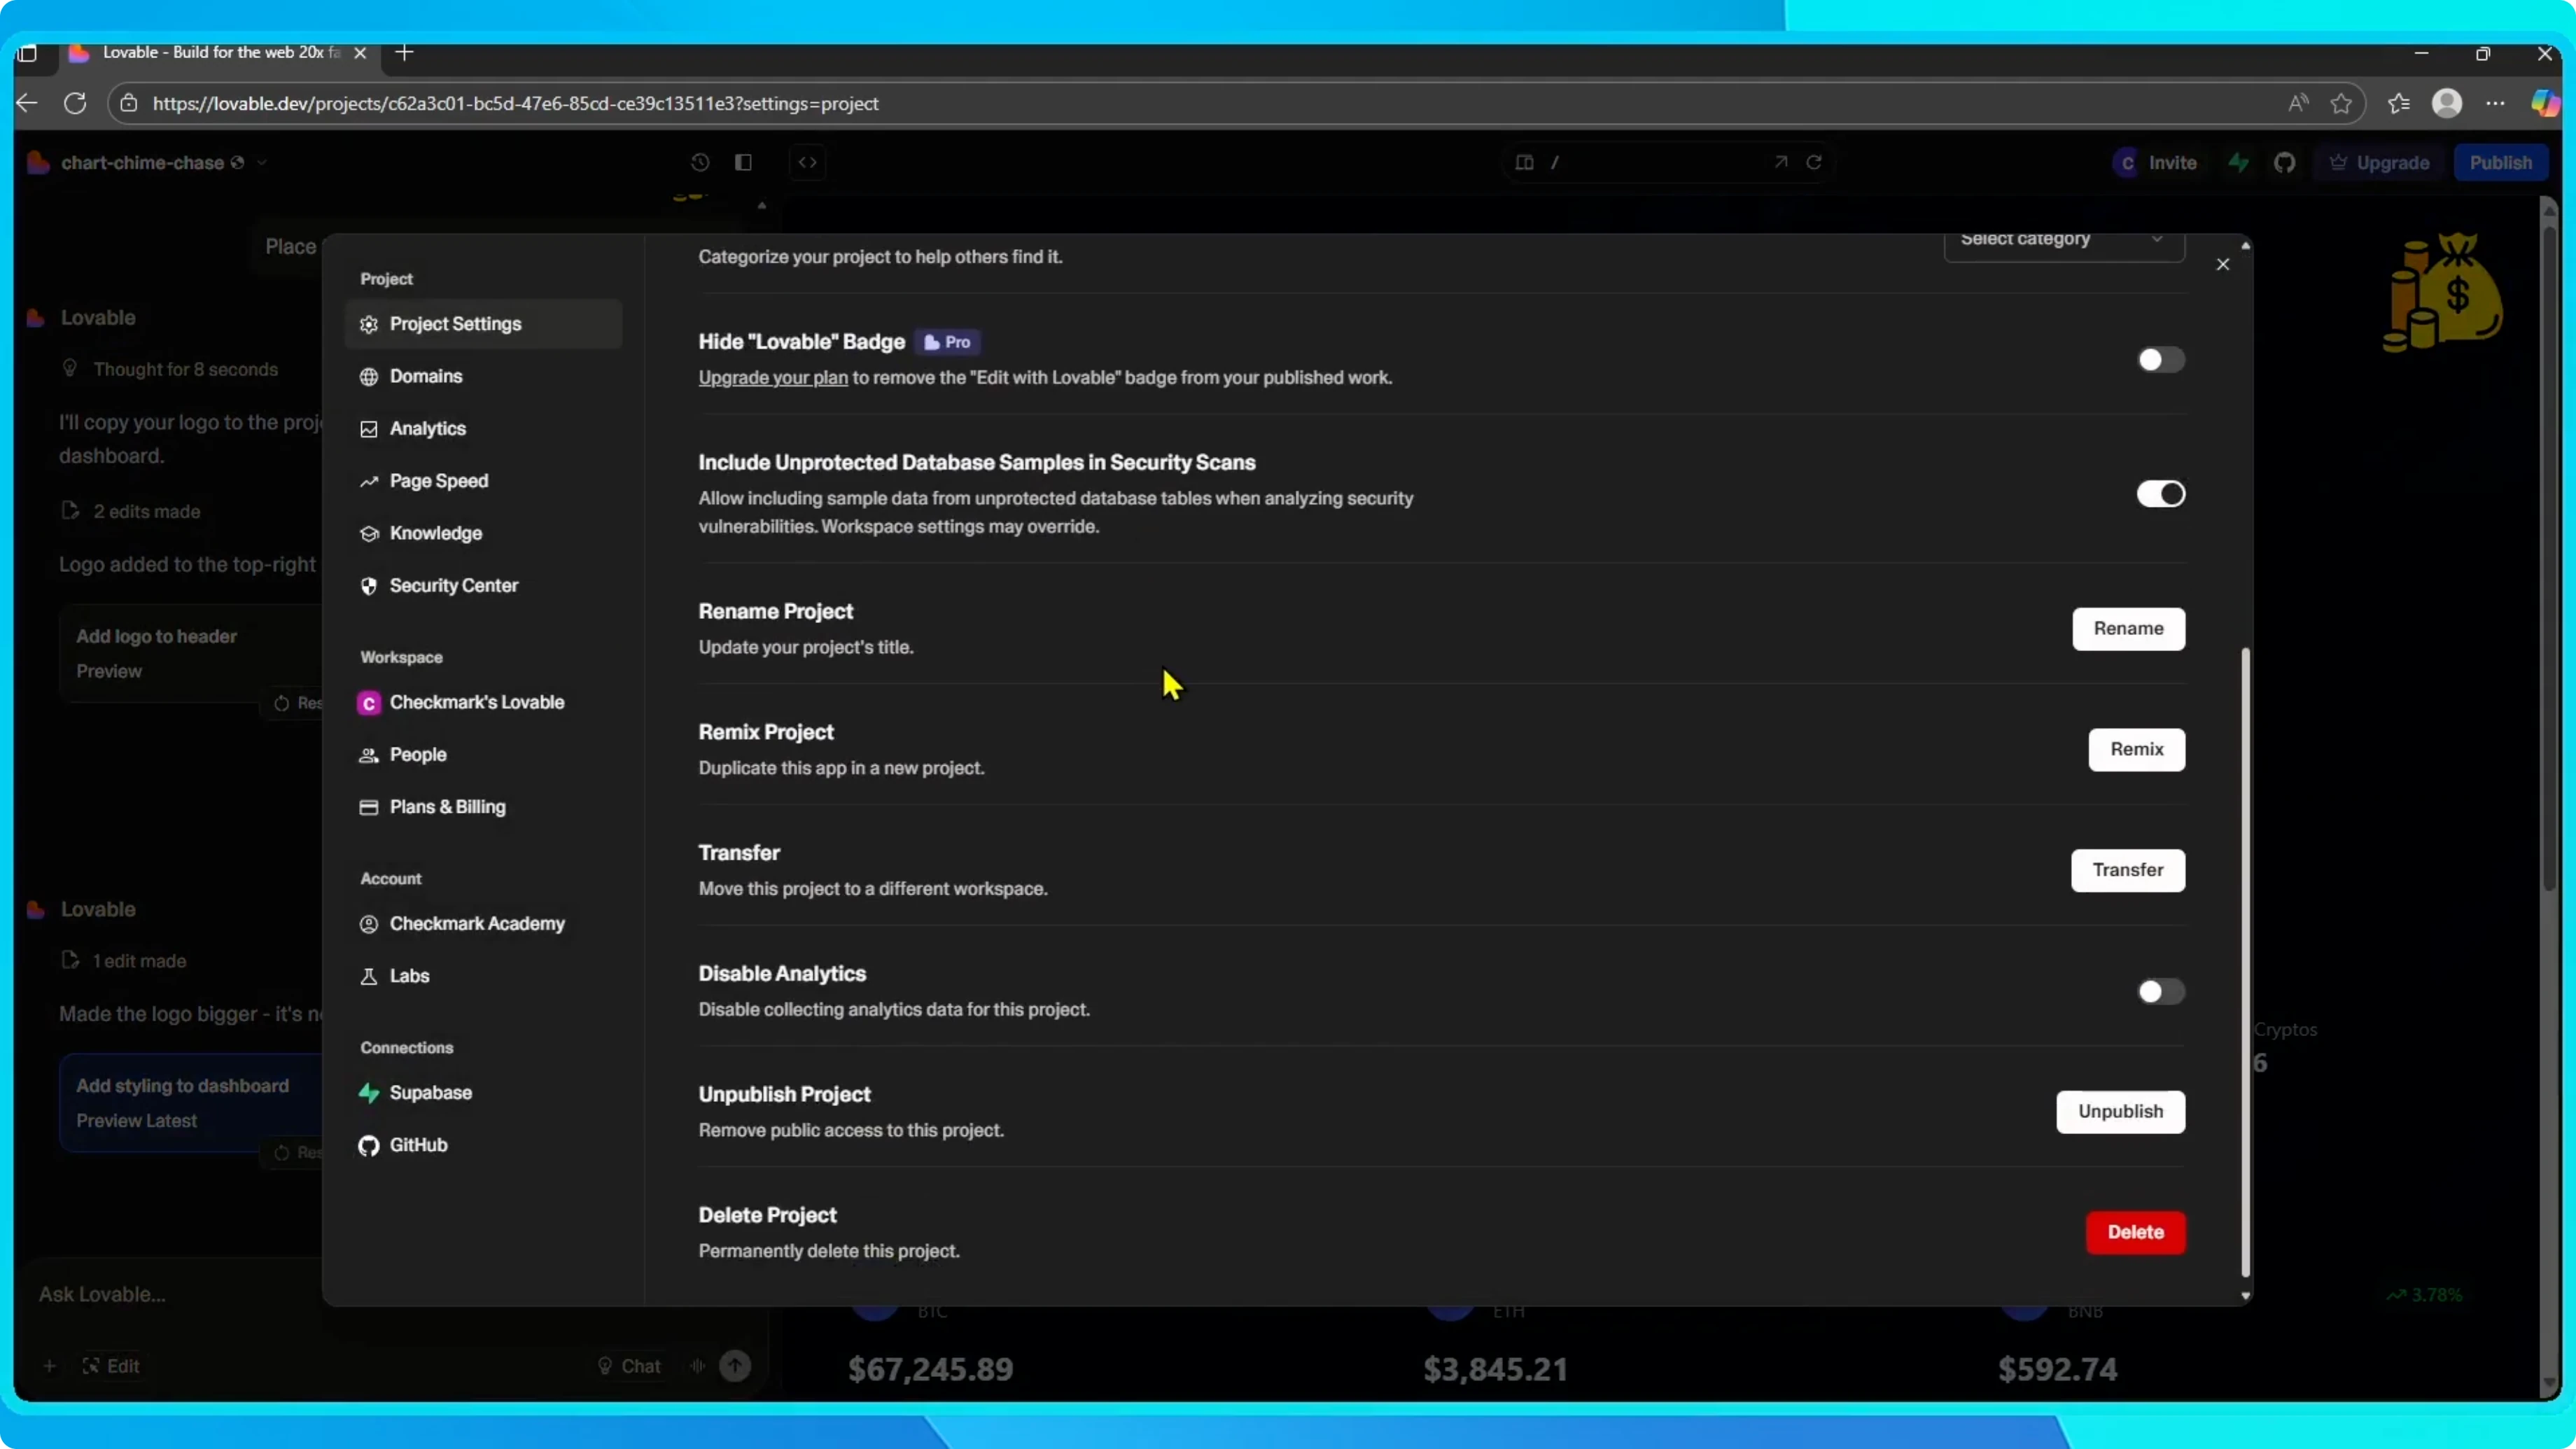Open Labs settings
Screen dimensions: 2576x1449
pyautogui.click(x=483, y=976)
